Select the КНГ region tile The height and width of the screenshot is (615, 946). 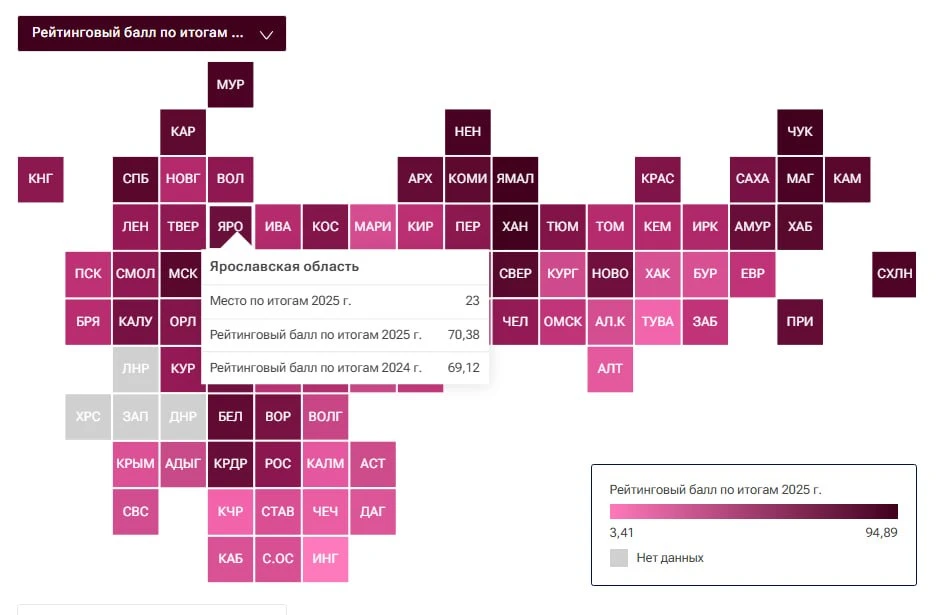click(40, 179)
